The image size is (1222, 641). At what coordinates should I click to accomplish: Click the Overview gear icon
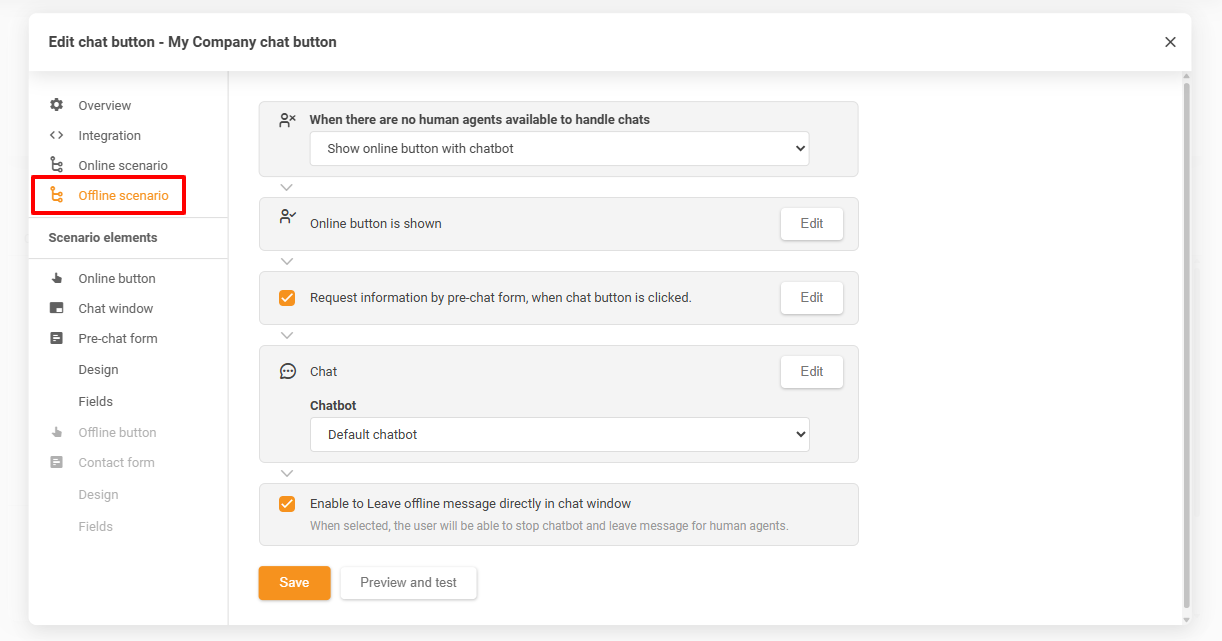click(57, 105)
